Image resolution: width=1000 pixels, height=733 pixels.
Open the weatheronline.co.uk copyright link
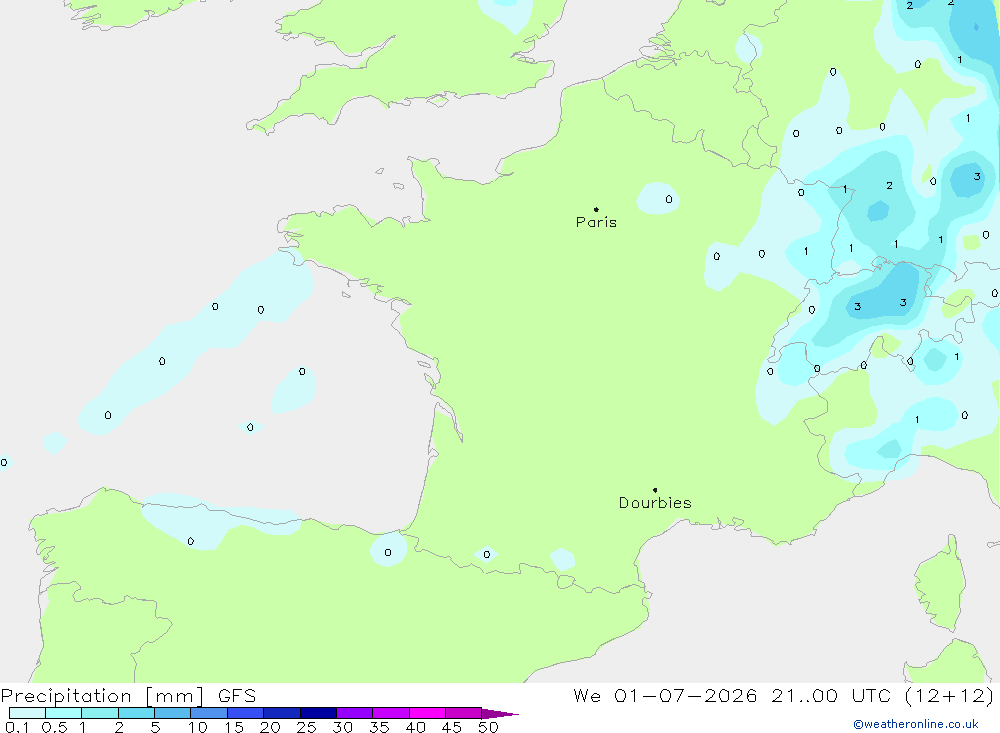point(916,724)
